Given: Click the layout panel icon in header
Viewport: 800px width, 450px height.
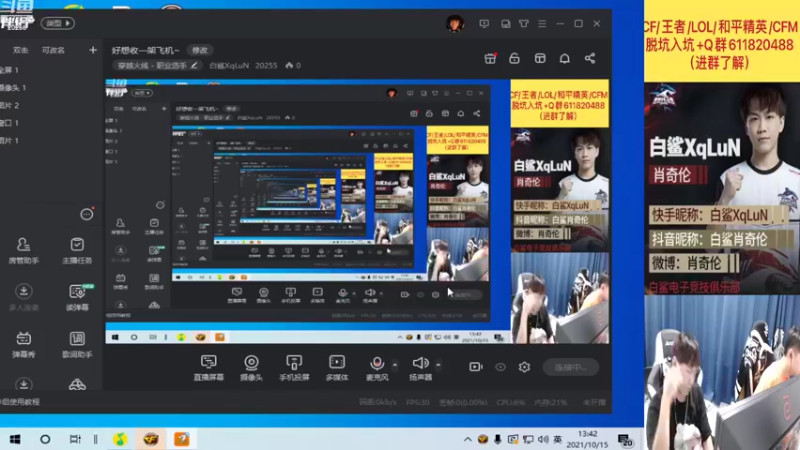Looking at the screenshot, I should (x=540, y=58).
